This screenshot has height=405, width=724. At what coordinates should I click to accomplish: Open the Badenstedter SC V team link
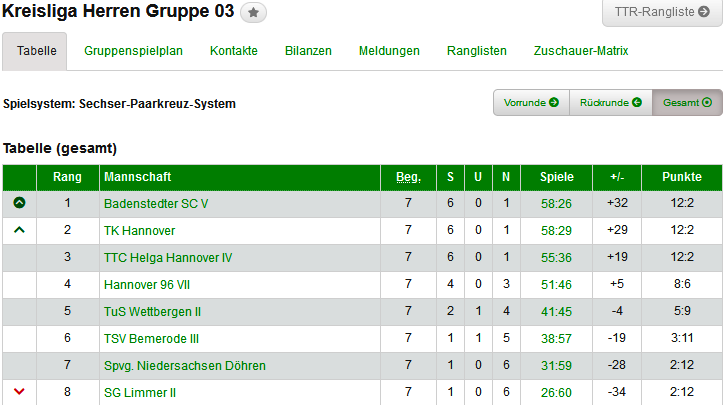point(156,203)
